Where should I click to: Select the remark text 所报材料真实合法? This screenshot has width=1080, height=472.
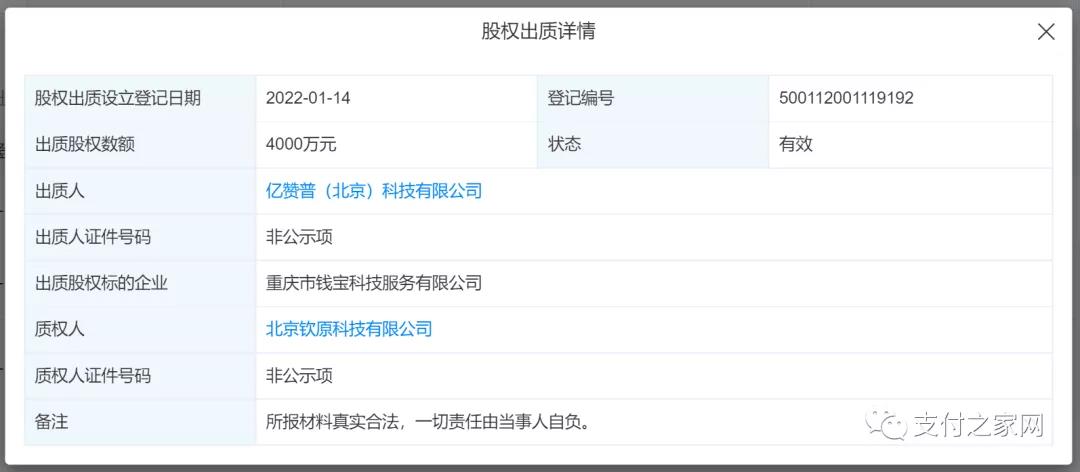tap(333, 422)
